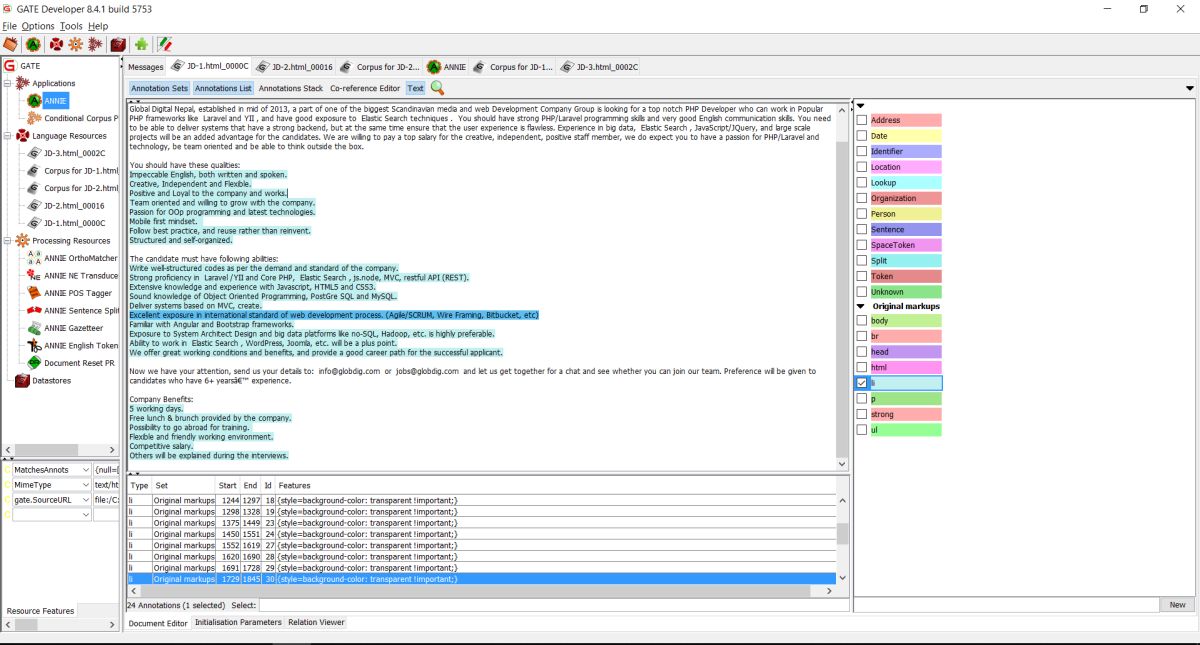Click the New annotation set button
Viewport: 1200px width, 645px height.
pos(1177,605)
